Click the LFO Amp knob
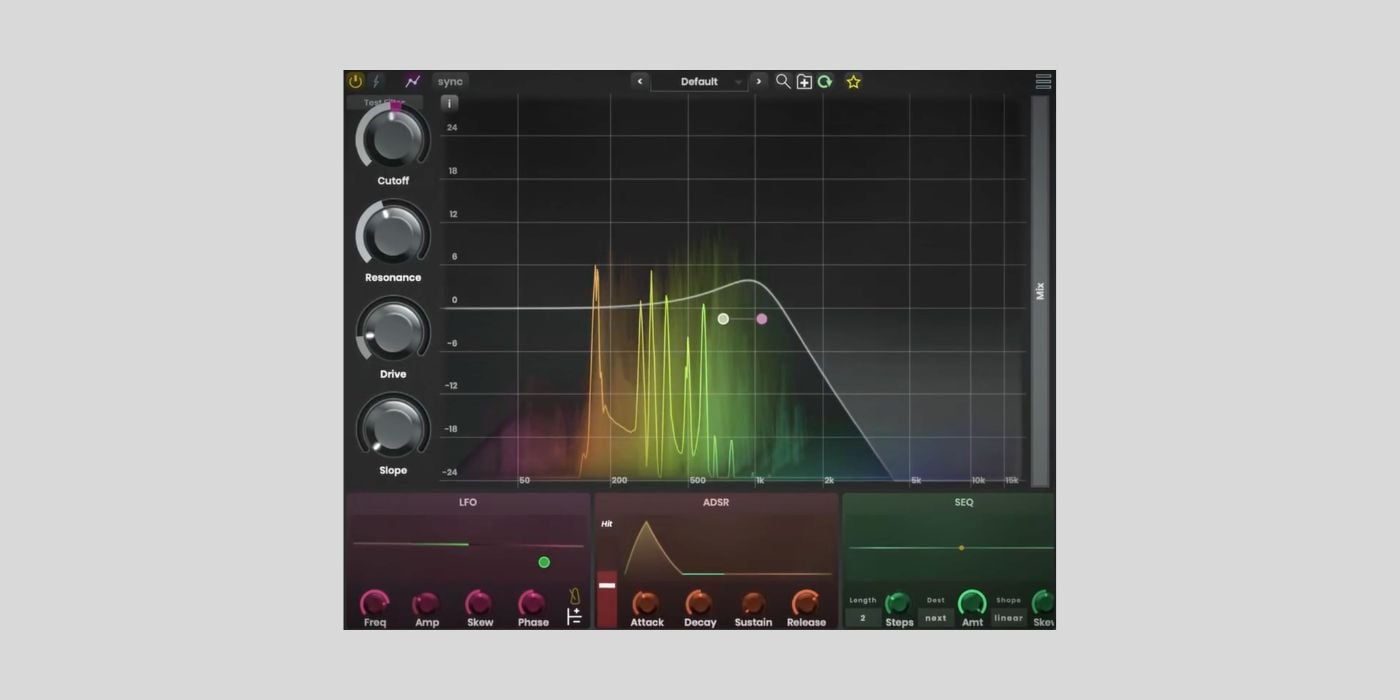This screenshot has width=1400, height=700. point(427,603)
